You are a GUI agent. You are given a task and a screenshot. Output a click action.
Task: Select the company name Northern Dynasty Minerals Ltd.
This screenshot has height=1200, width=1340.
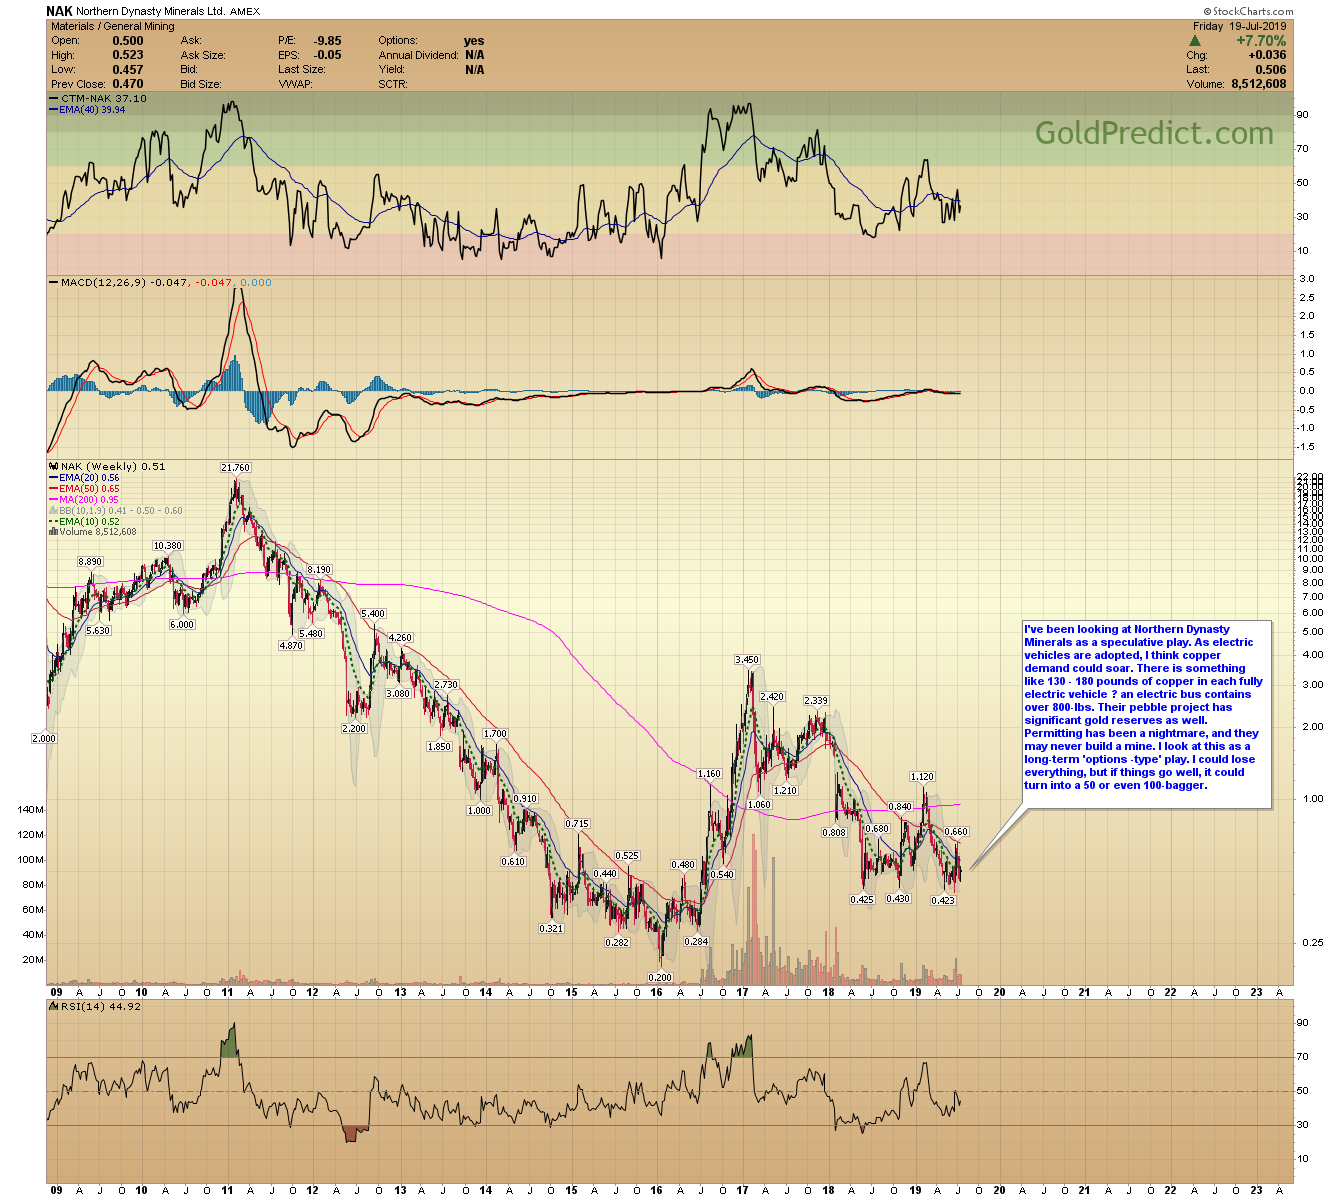click(152, 12)
